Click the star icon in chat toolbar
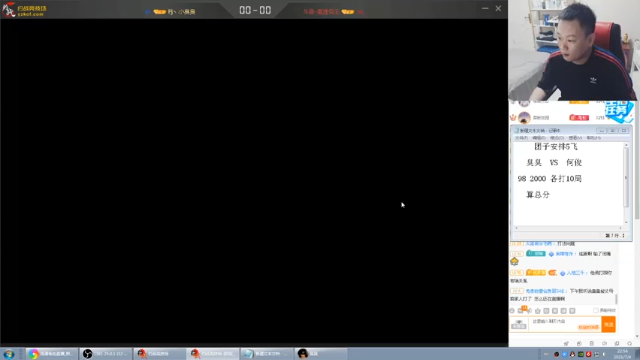The height and width of the screenshot is (360, 640). pos(538,311)
